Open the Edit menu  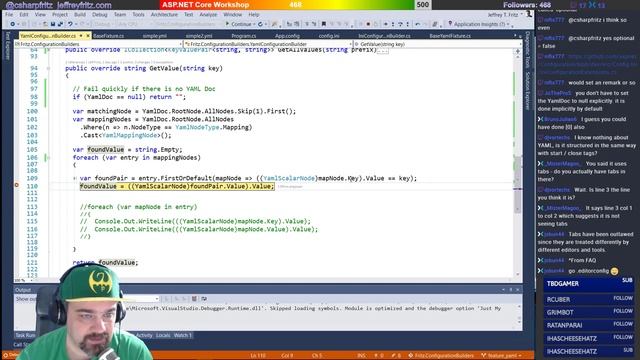point(24,15)
